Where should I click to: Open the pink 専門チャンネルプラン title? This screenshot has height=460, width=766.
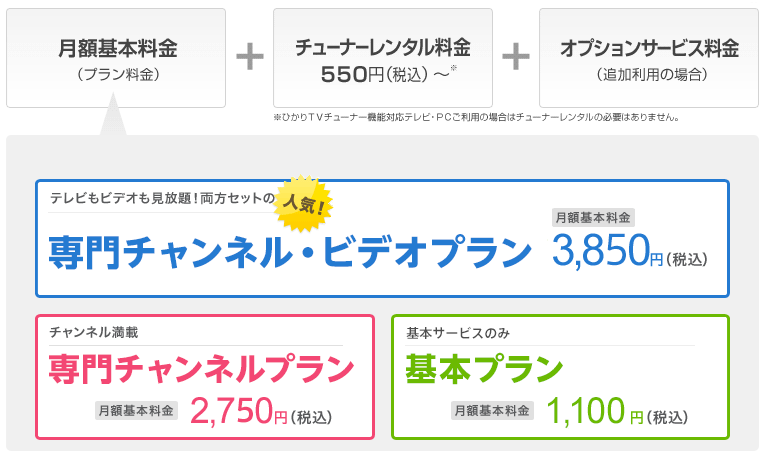pos(201,369)
